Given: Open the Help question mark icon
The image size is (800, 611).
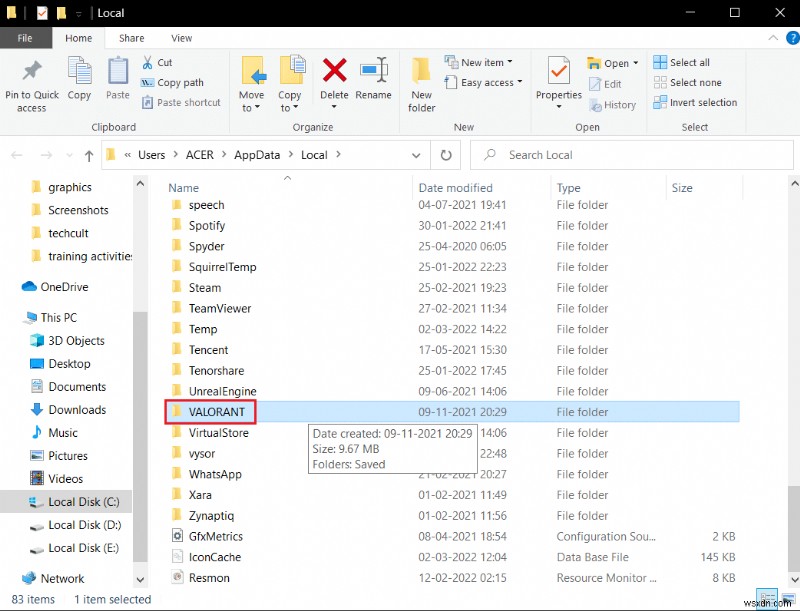Looking at the screenshot, I should click(792, 38).
